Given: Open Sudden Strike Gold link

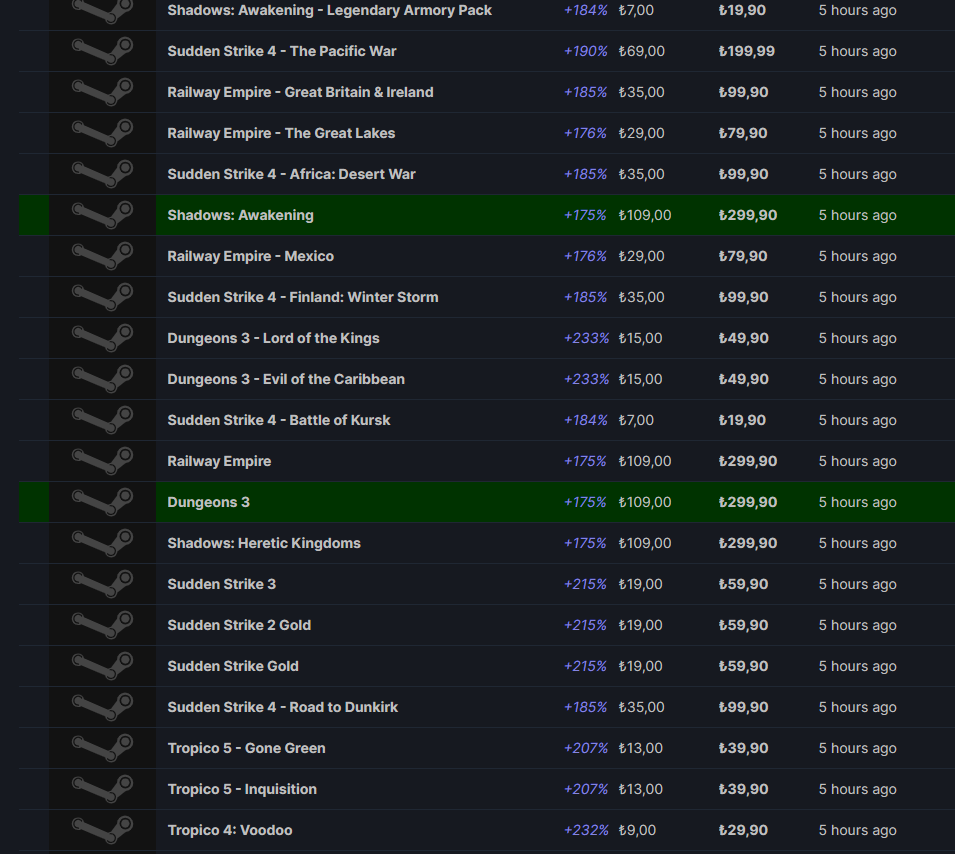Looking at the screenshot, I should (233, 666).
